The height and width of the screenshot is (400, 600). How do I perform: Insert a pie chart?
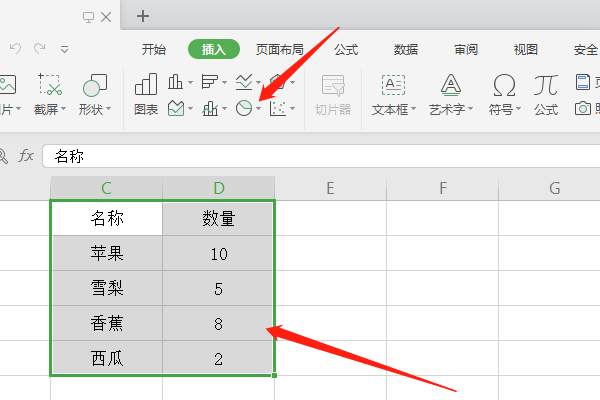pyautogui.click(x=244, y=108)
